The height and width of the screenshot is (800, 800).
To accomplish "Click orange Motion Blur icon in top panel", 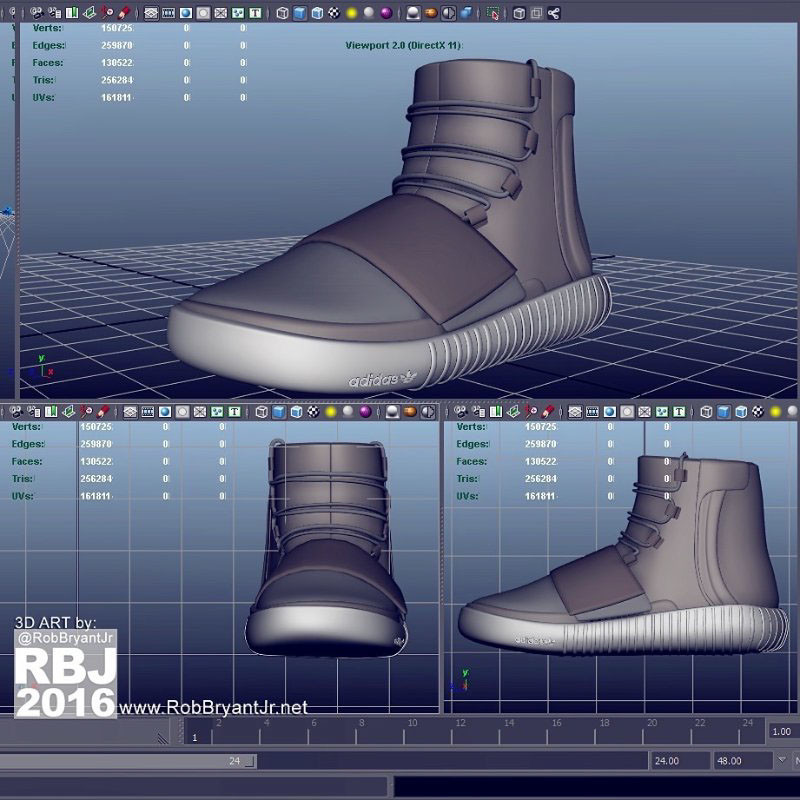I will coord(431,13).
